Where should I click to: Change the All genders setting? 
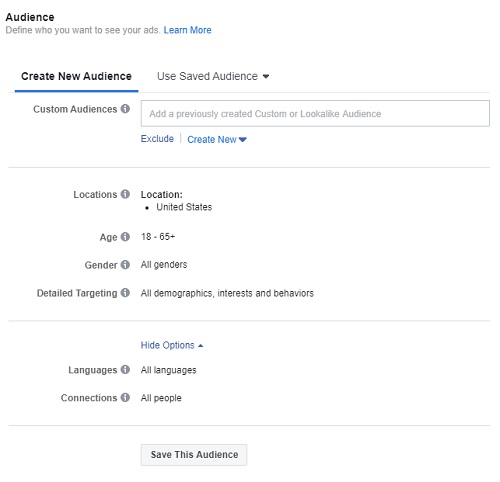pyautogui.click(x=164, y=265)
